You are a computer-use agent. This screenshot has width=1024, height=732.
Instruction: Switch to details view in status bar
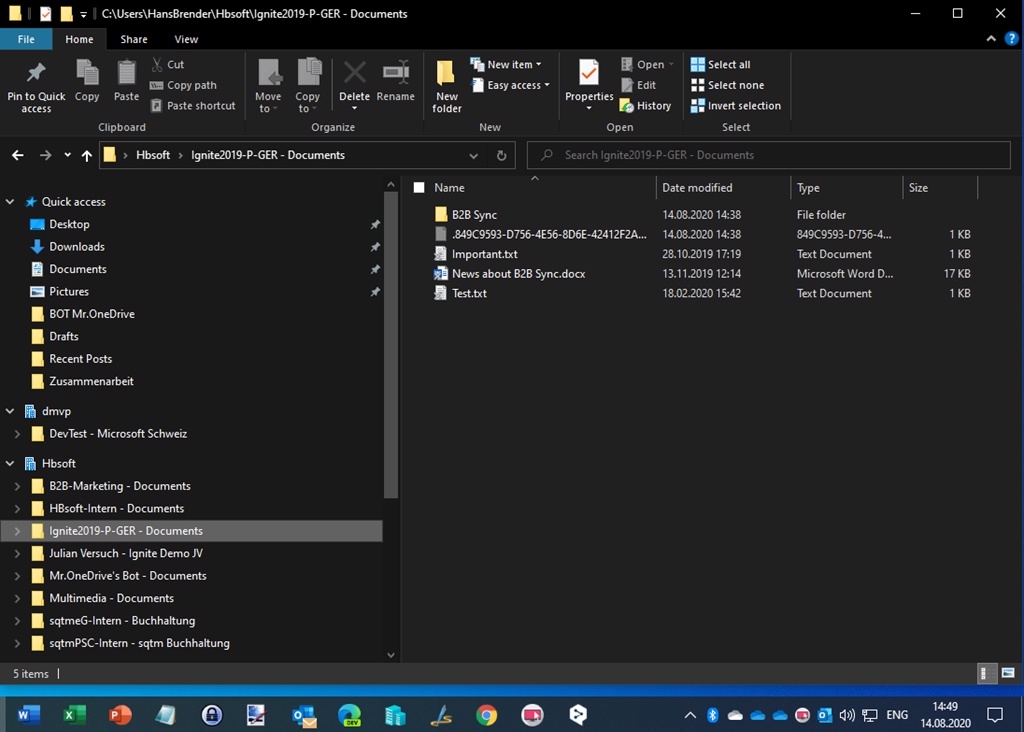tap(987, 674)
